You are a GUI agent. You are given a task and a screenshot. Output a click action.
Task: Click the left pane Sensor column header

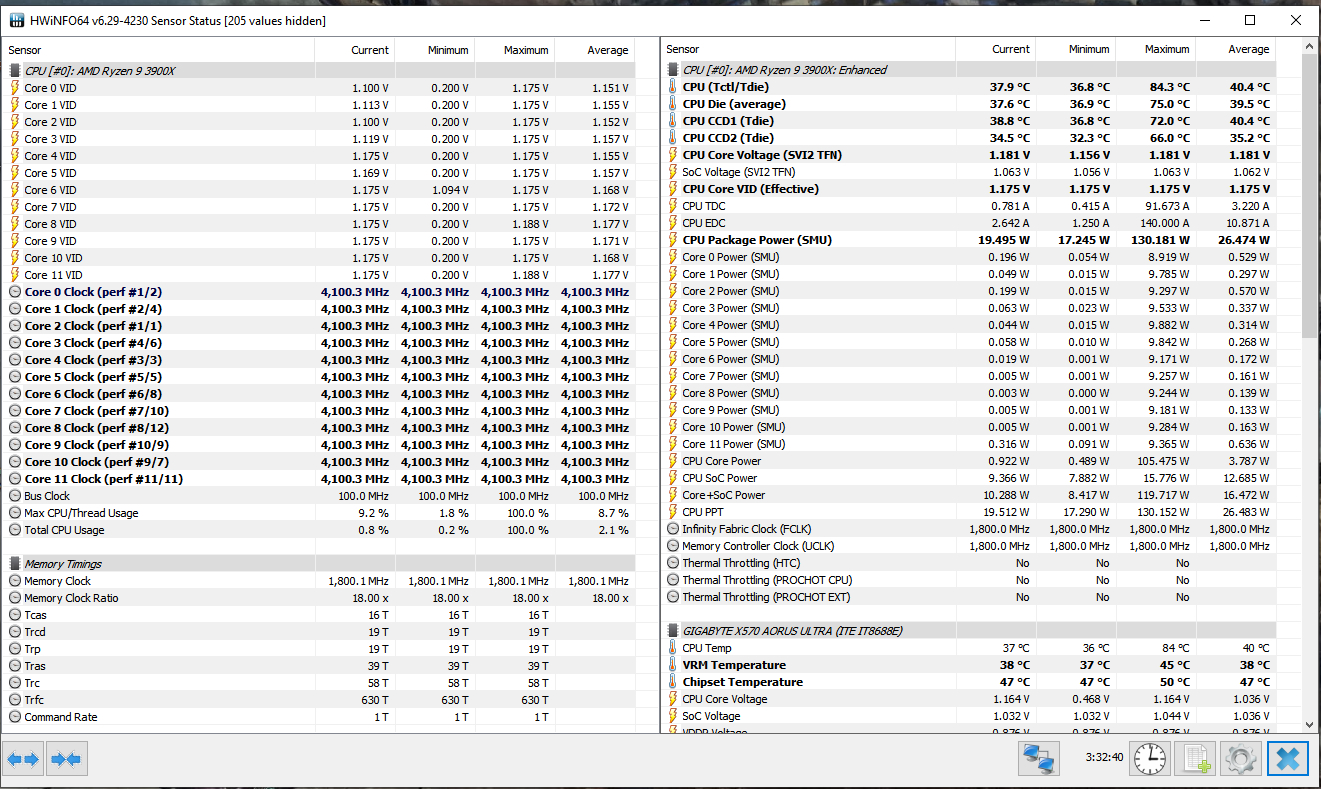pyautogui.click(x=160, y=50)
